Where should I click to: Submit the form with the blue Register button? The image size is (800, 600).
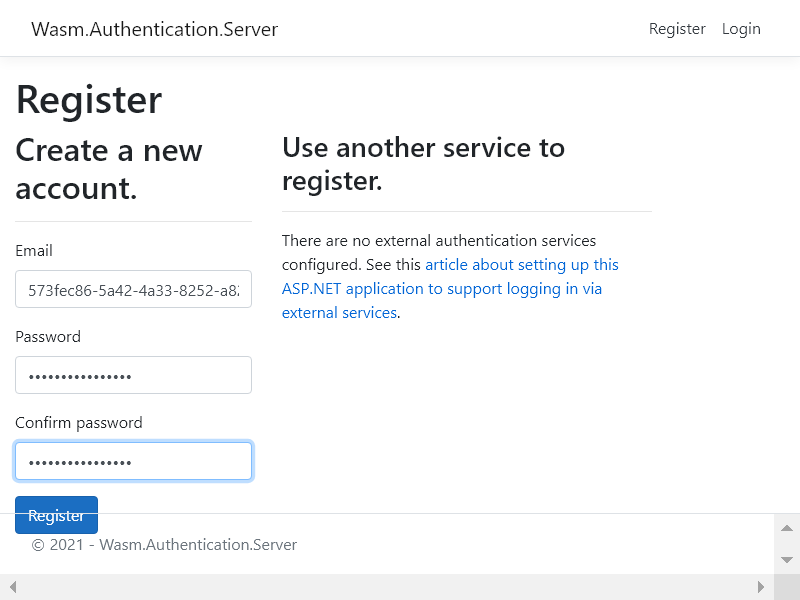point(56,515)
